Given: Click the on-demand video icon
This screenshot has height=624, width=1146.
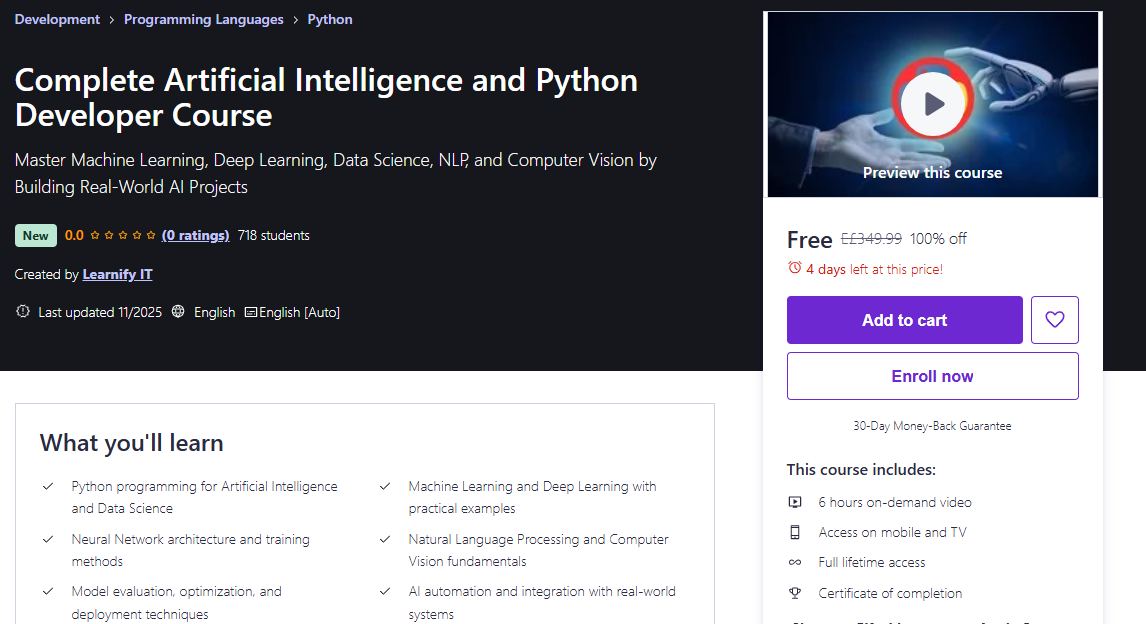Looking at the screenshot, I should click(x=794, y=502).
